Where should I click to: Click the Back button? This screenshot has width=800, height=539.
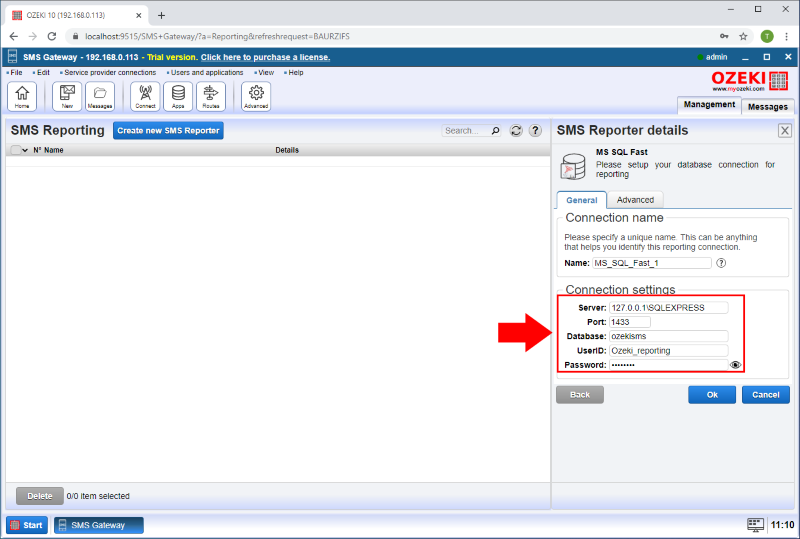580,395
